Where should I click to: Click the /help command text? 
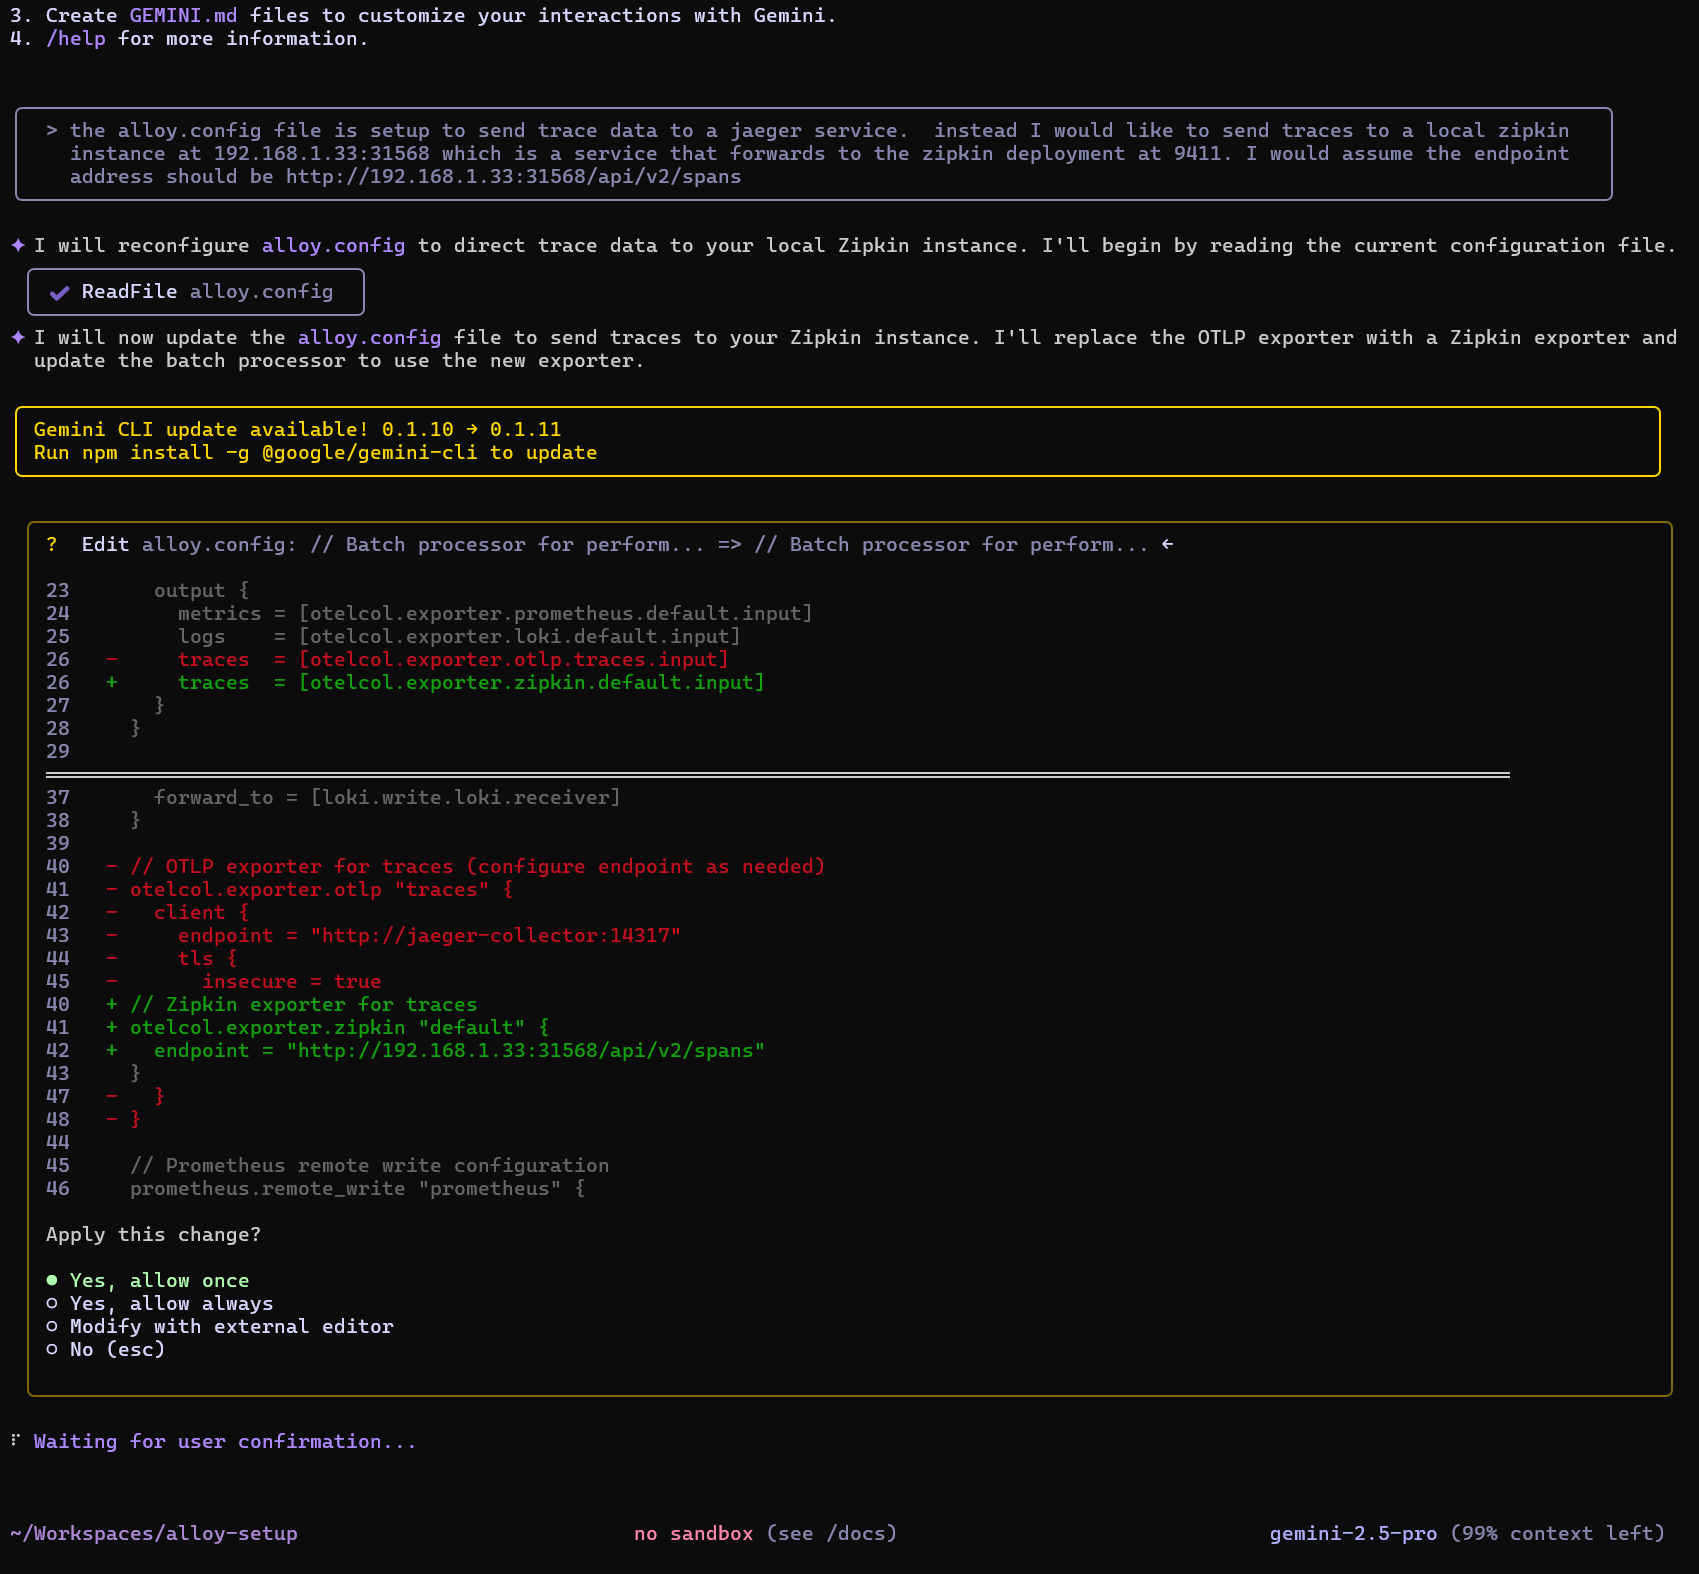pyautogui.click(x=76, y=39)
